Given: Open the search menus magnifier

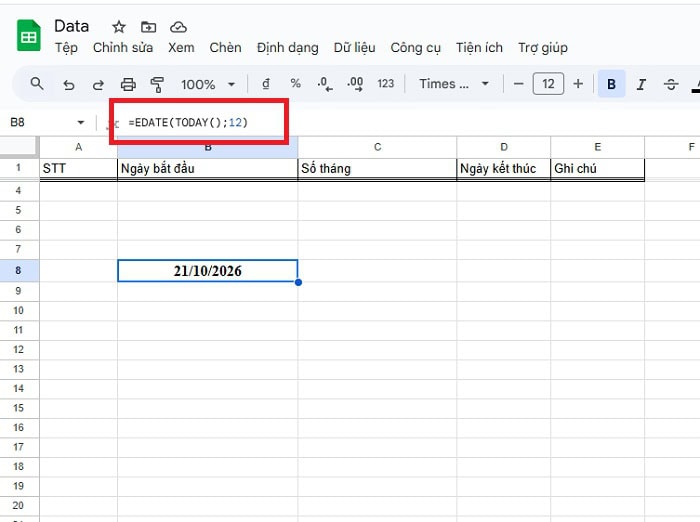Looking at the screenshot, I should [37, 84].
